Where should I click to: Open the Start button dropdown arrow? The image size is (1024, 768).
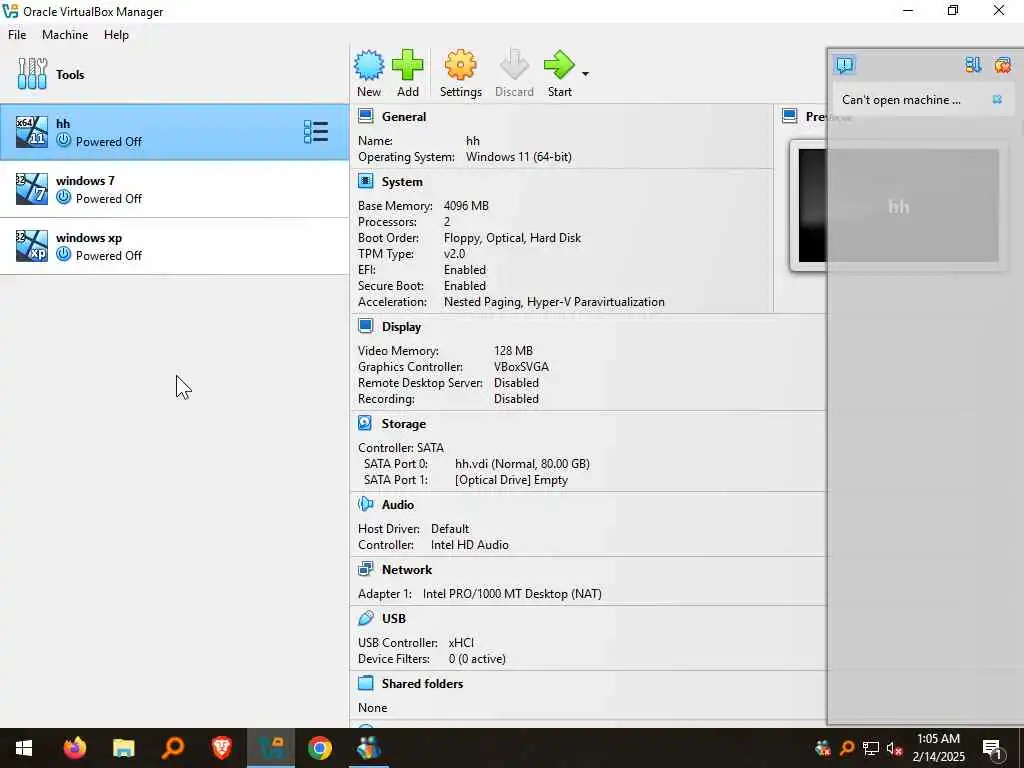[x=585, y=74]
